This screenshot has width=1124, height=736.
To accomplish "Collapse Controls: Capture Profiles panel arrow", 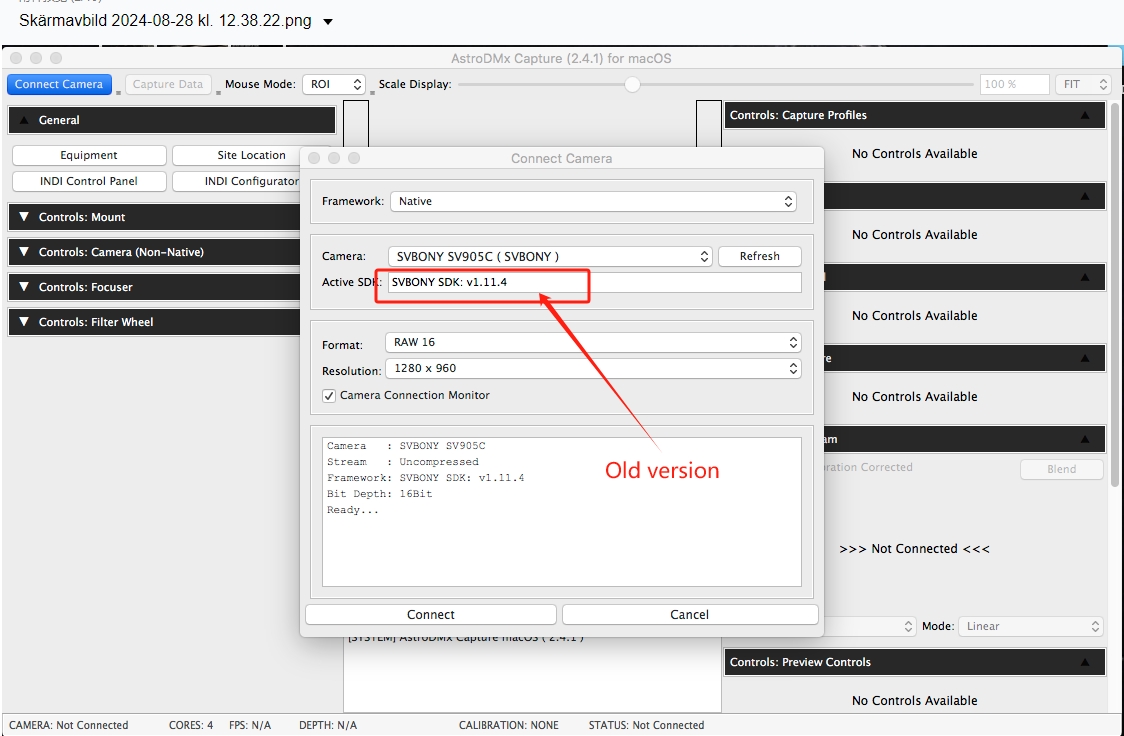I will (x=1085, y=115).
